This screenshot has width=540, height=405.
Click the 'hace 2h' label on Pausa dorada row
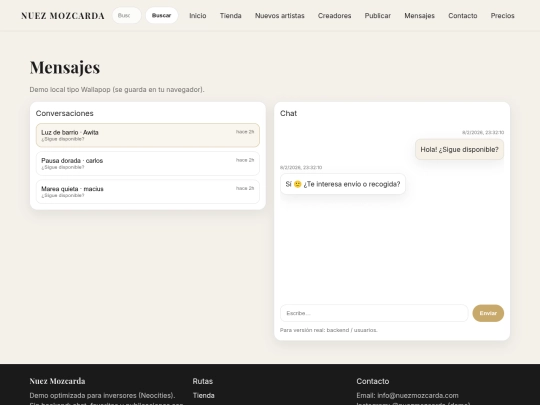click(245, 160)
